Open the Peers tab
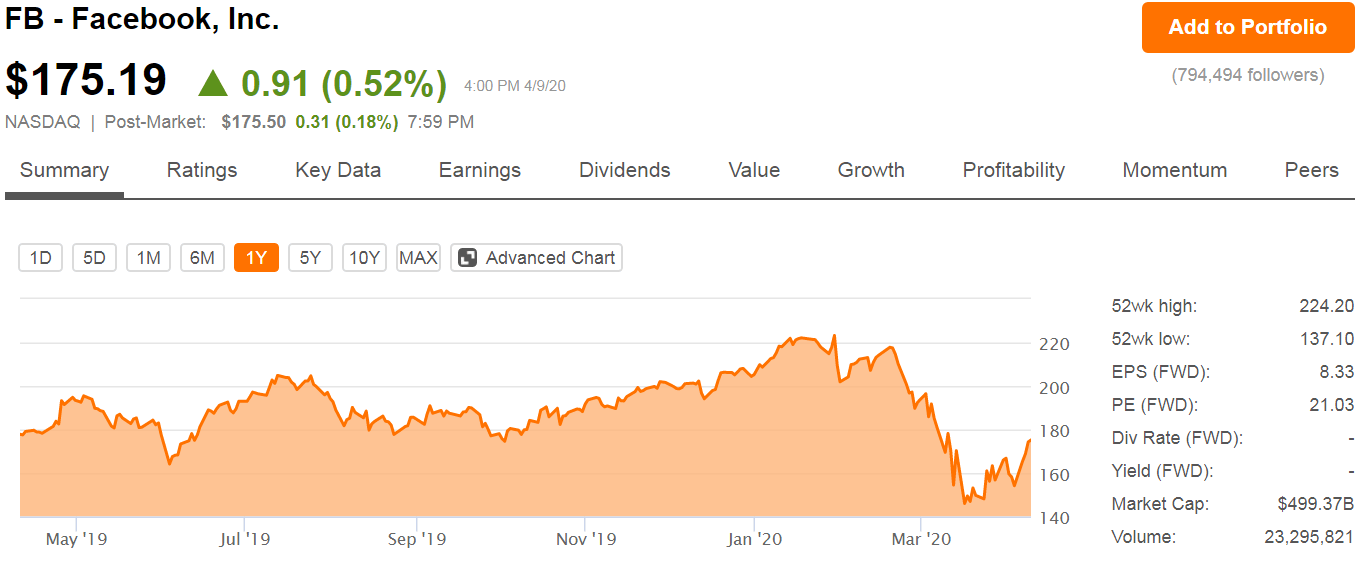1372x584 pixels. [x=1311, y=170]
